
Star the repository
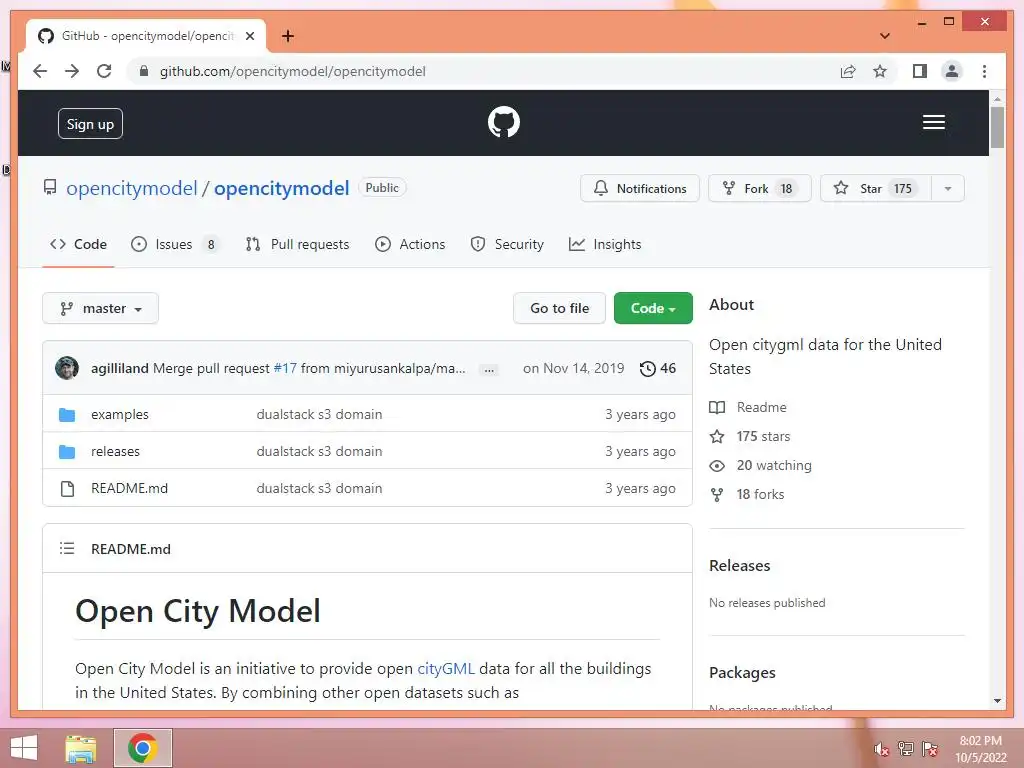click(x=876, y=189)
